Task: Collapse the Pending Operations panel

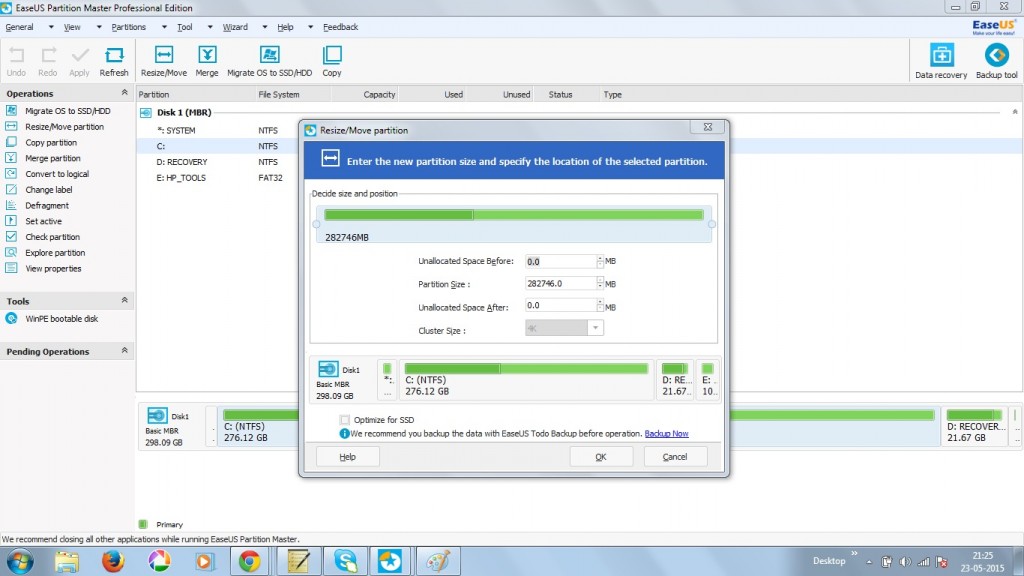Action: tap(125, 351)
